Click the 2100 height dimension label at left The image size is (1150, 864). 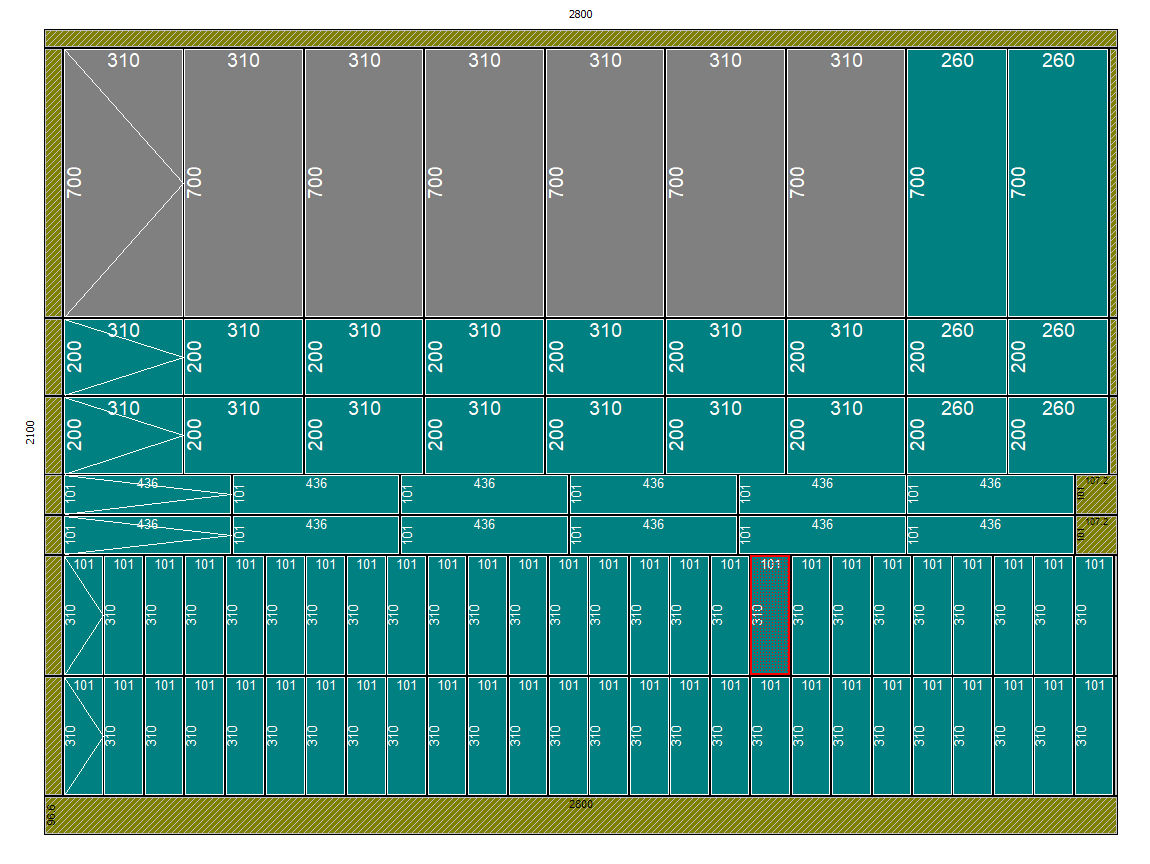point(30,433)
